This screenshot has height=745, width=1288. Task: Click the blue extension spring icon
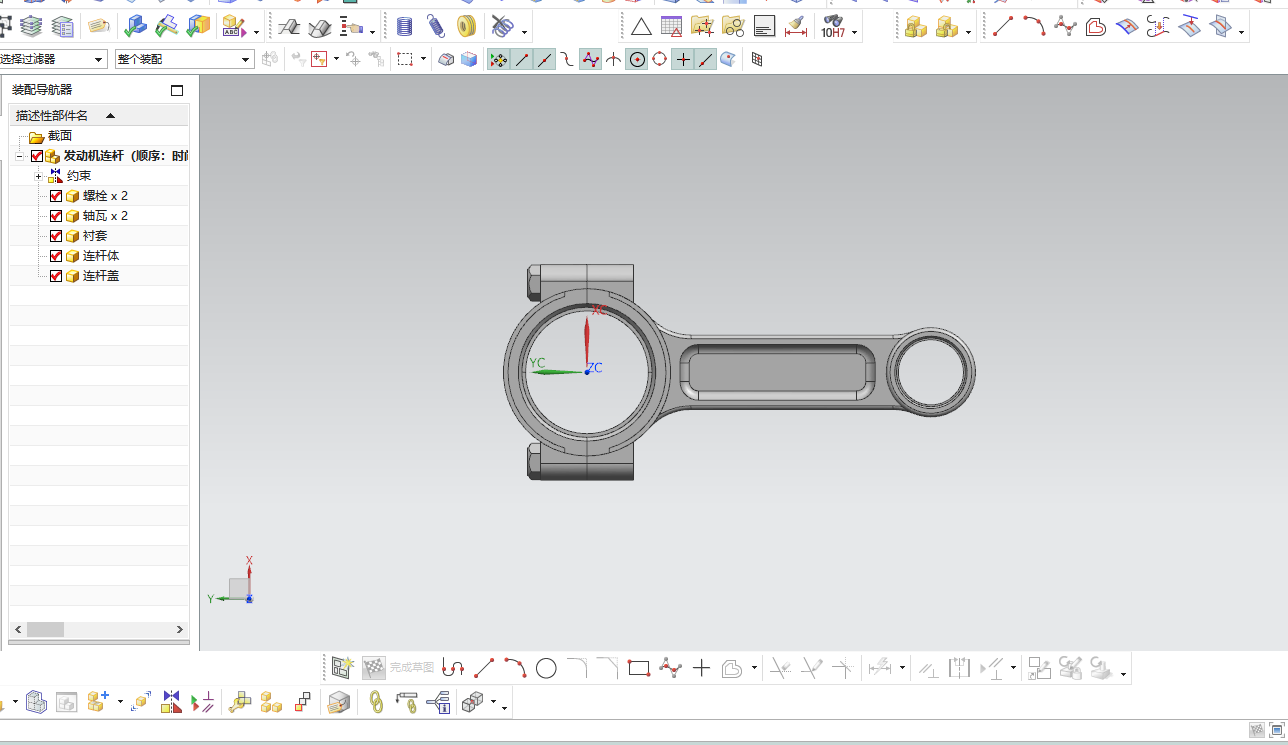click(435, 27)
